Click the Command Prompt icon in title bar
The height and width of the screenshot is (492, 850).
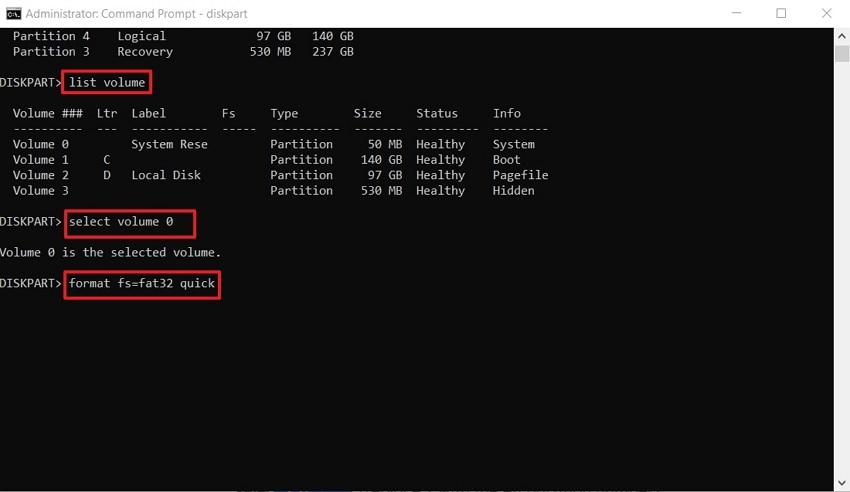coord(14,14)
